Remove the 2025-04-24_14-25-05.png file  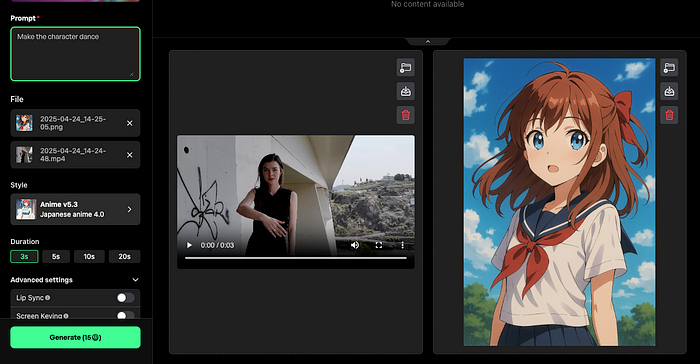click(x=129, y=123)
